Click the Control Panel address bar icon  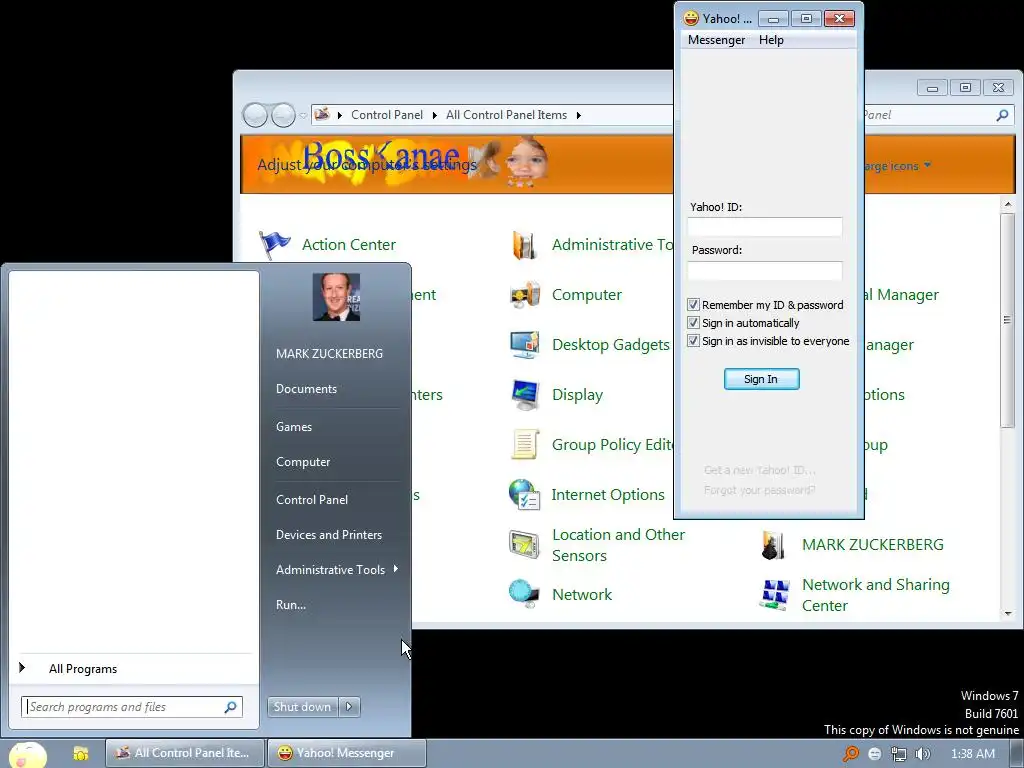(x=322, y=115)
